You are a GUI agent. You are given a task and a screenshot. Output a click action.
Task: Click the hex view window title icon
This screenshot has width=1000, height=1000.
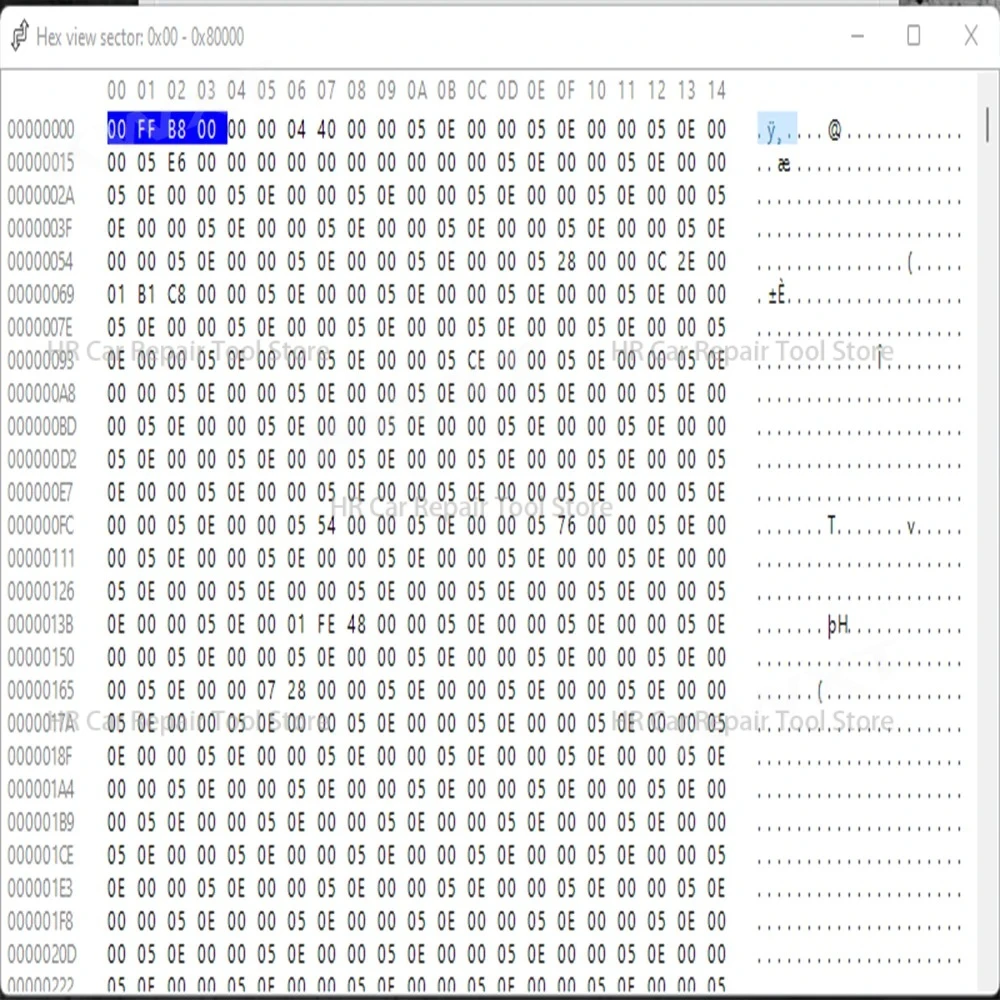[20, 34]
